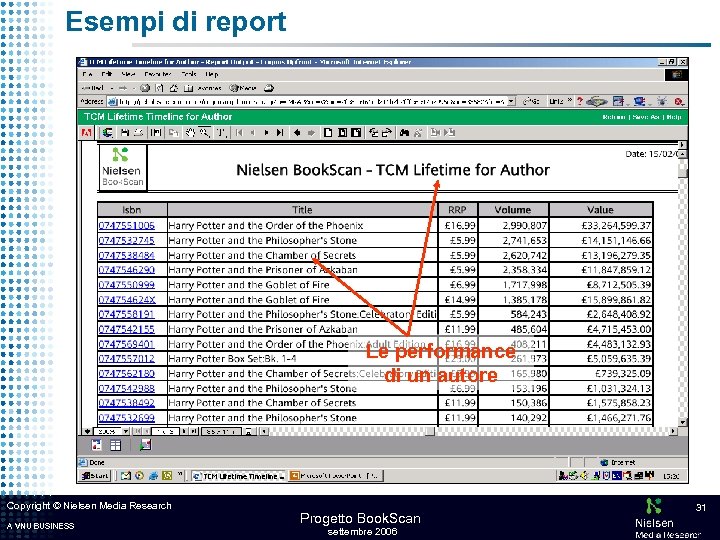Go to previous page of the report
Screen dimensions: 720x540
click(x=253, y=133)
